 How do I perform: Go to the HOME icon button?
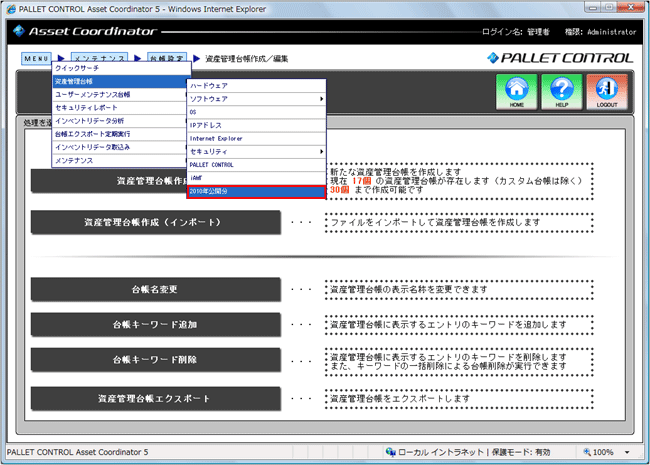517,92
